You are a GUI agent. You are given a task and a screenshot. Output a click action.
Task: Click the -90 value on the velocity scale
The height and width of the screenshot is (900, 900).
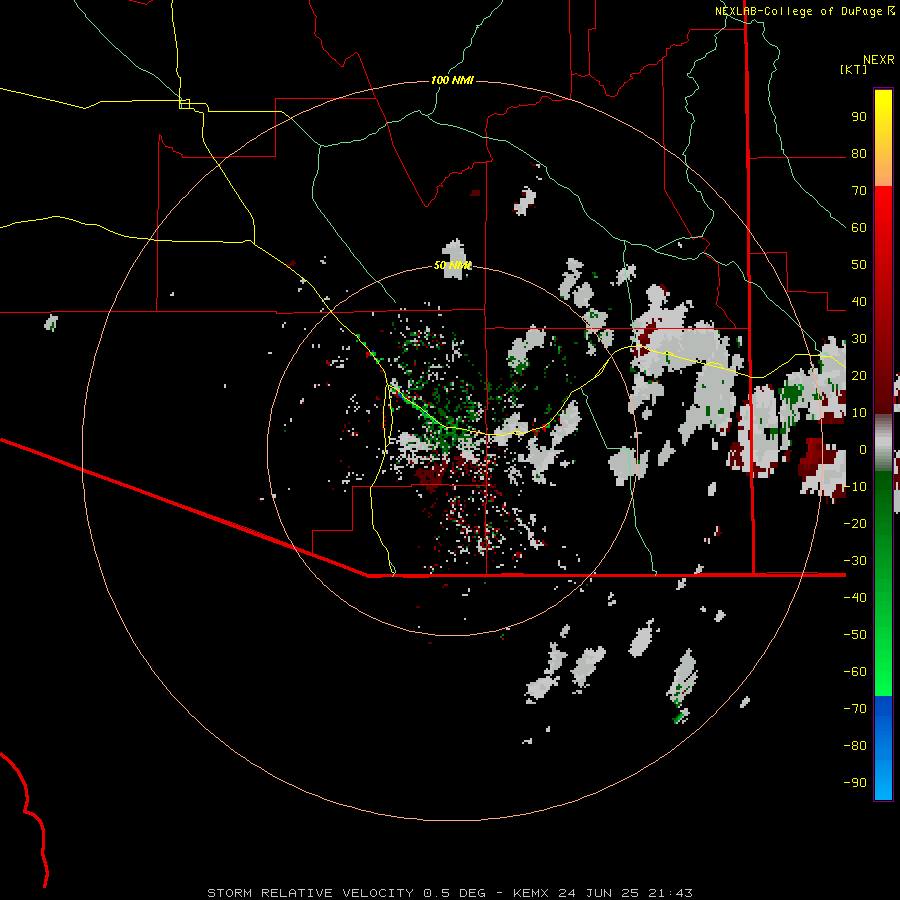point(855,783)
